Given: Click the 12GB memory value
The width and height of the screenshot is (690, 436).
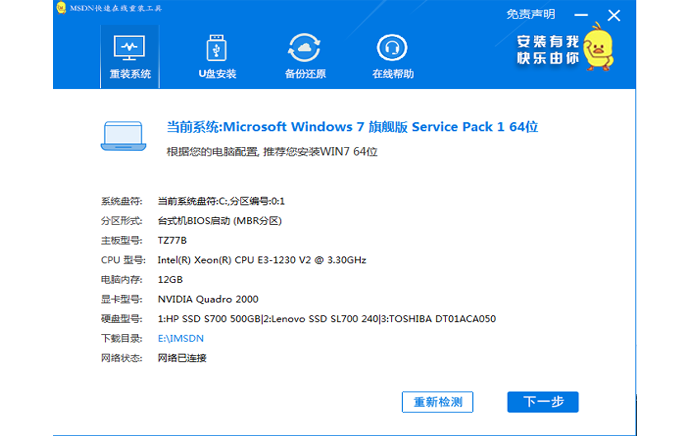Looking at the screenshot, I should coord(170,280).
